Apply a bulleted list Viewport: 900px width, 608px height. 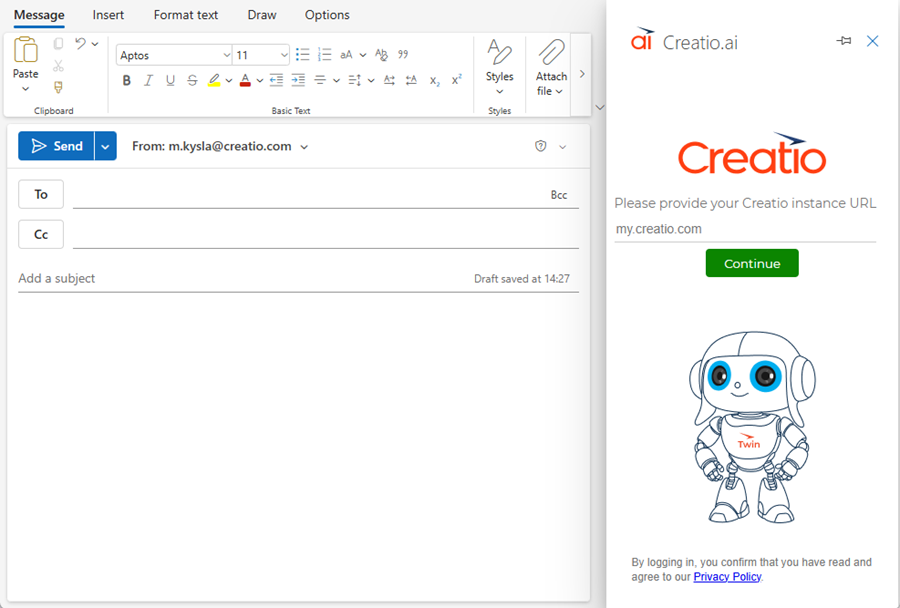coord(302,55)
